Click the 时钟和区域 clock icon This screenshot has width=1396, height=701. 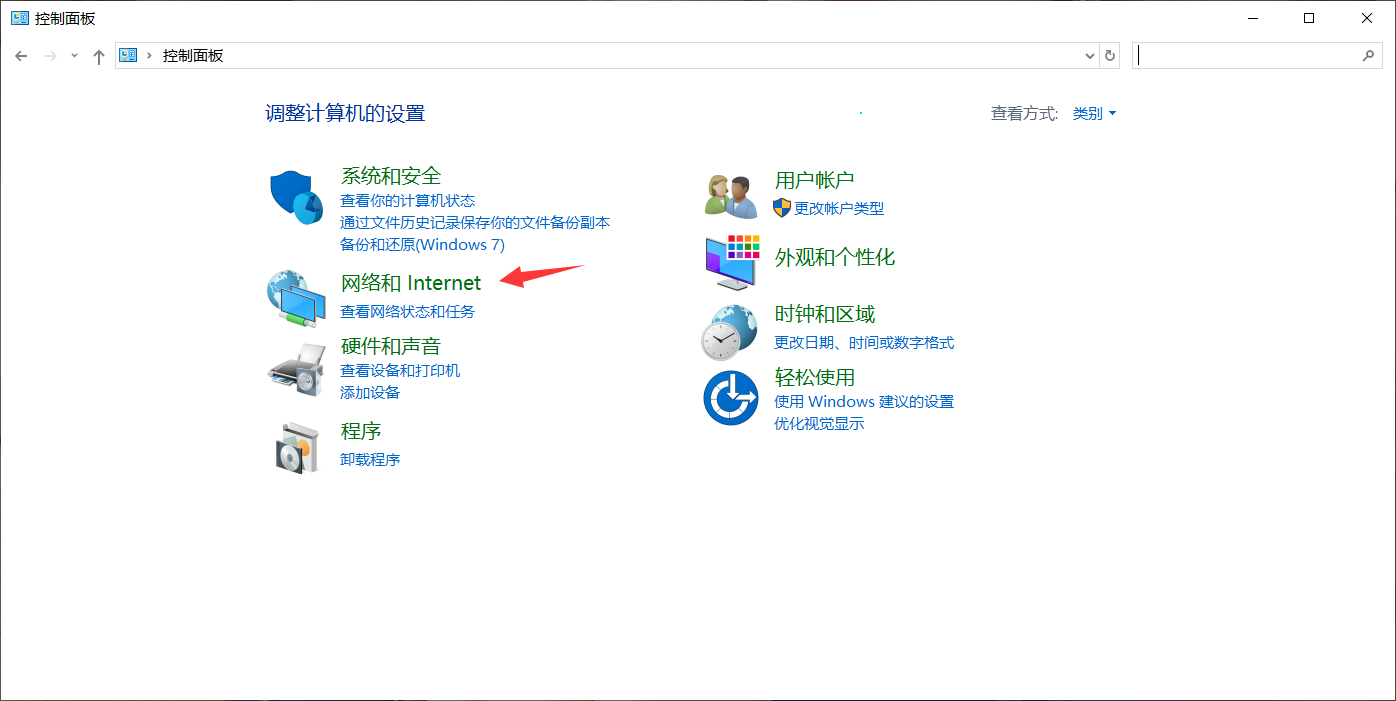[730, 330]
